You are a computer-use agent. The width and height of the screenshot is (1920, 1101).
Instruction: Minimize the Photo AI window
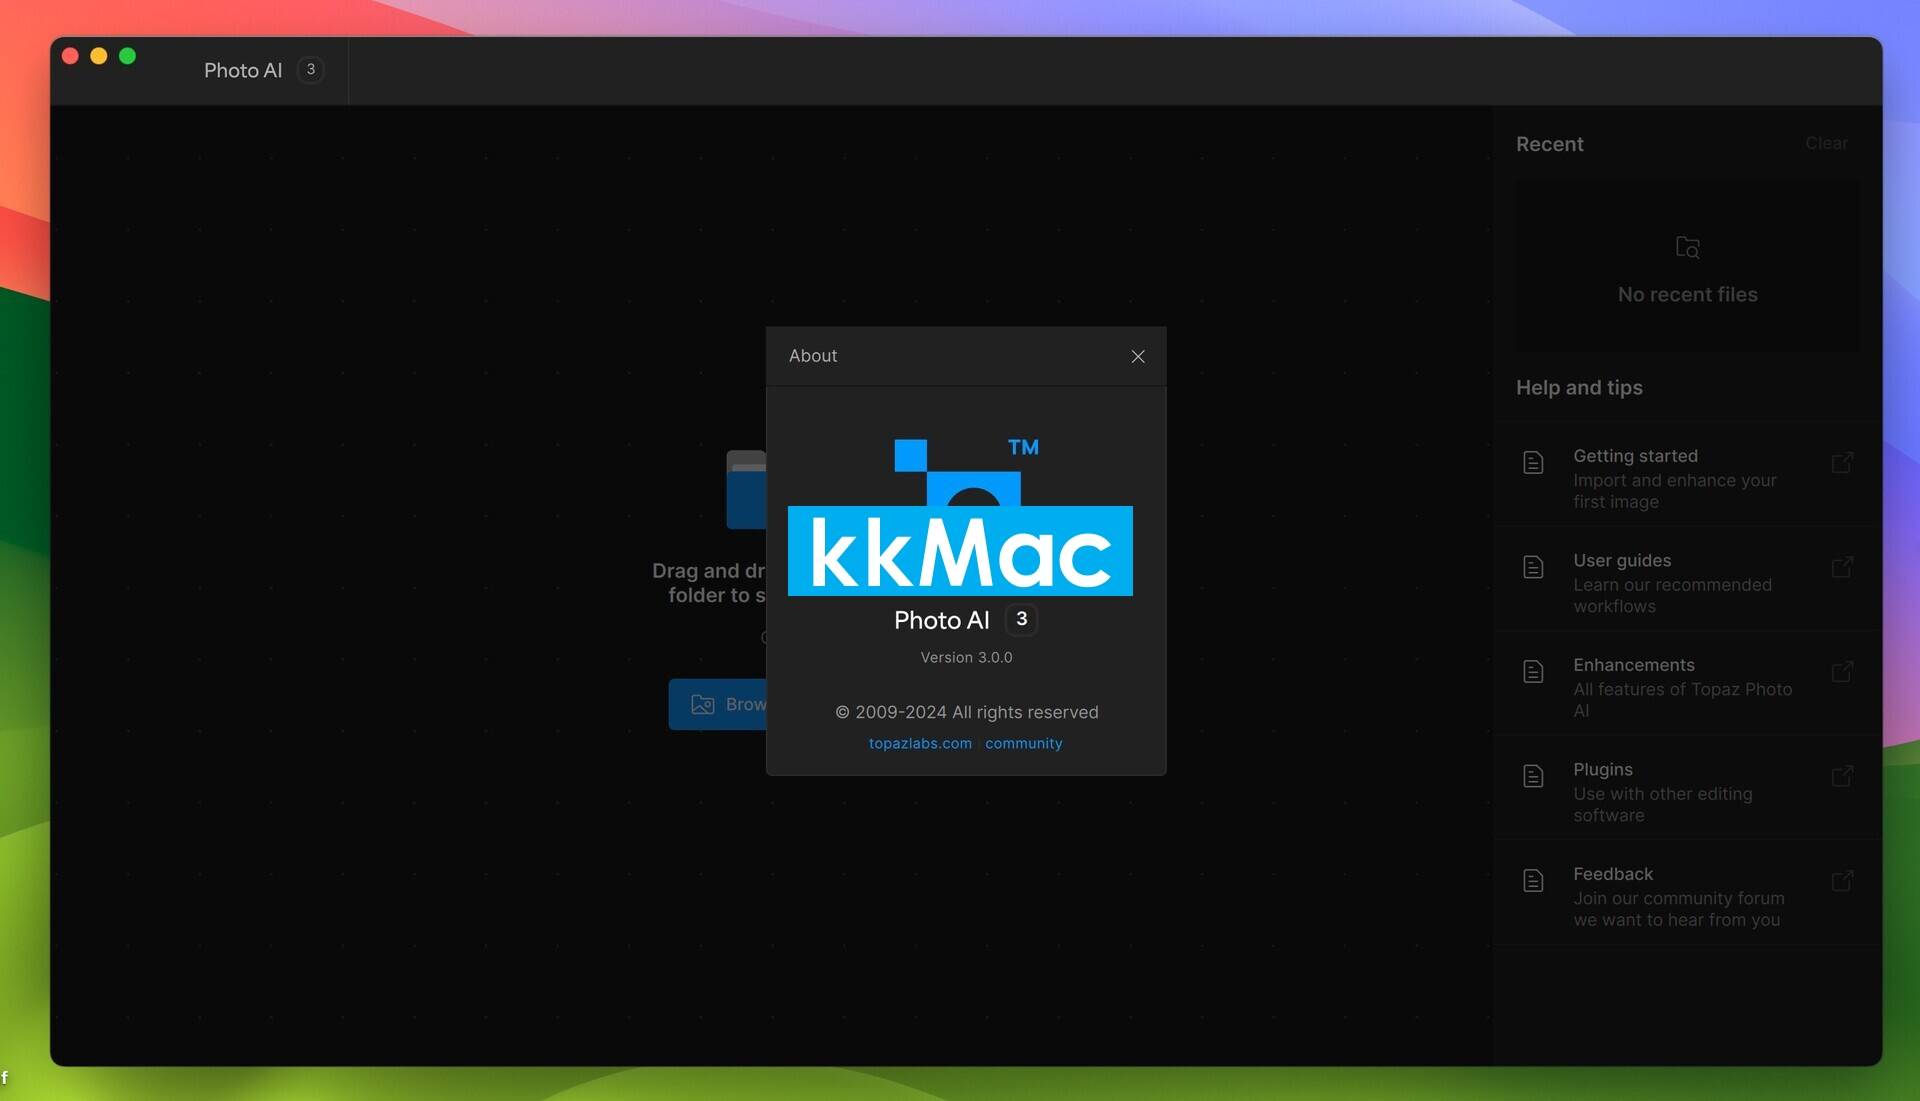[99, 56]
